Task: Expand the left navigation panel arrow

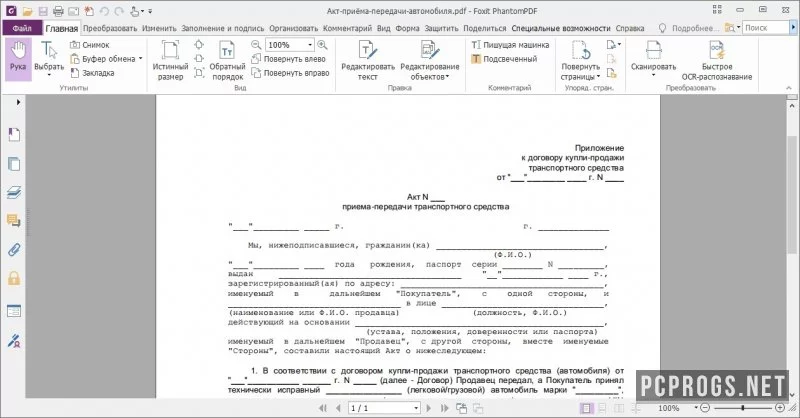Action: pyautogui.click(x=18, y=102)
